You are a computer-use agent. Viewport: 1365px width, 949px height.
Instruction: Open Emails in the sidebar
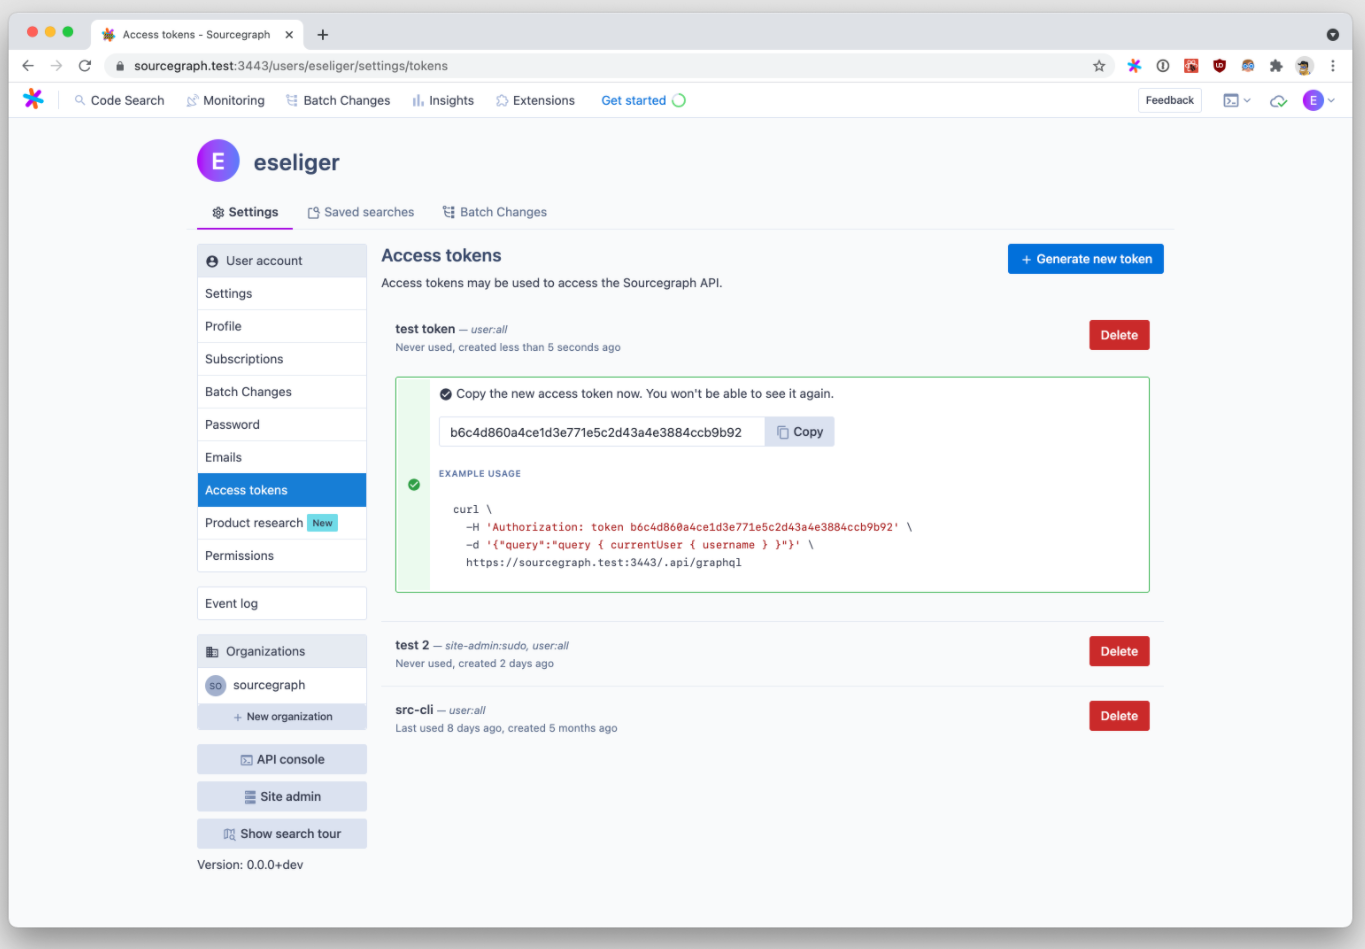click(x=282, y=458)
